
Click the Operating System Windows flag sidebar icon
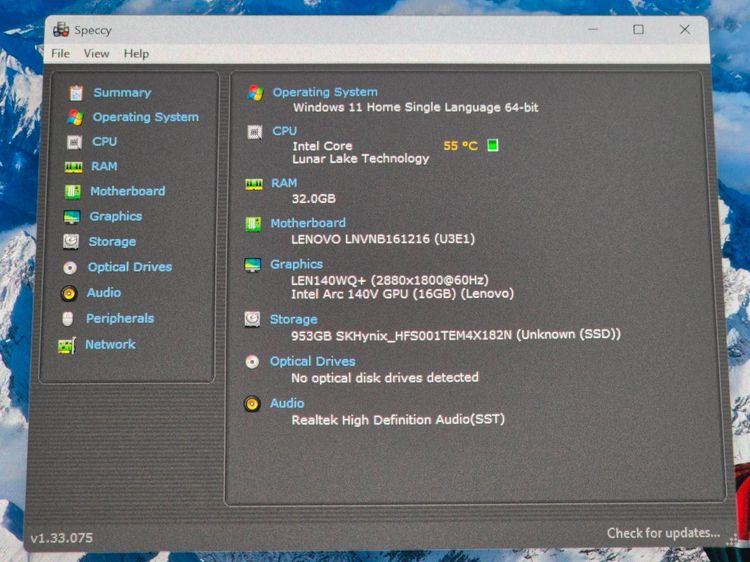pyautogui.click(x=75, y=117)
